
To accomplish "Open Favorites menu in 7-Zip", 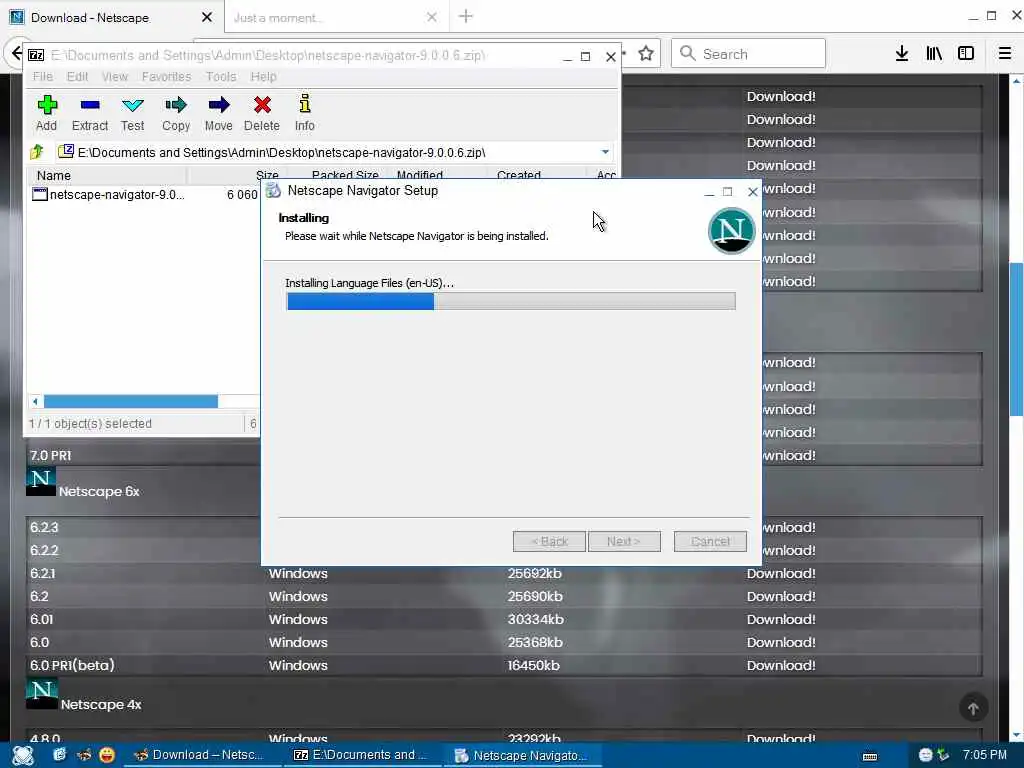I will coord(167,76).
